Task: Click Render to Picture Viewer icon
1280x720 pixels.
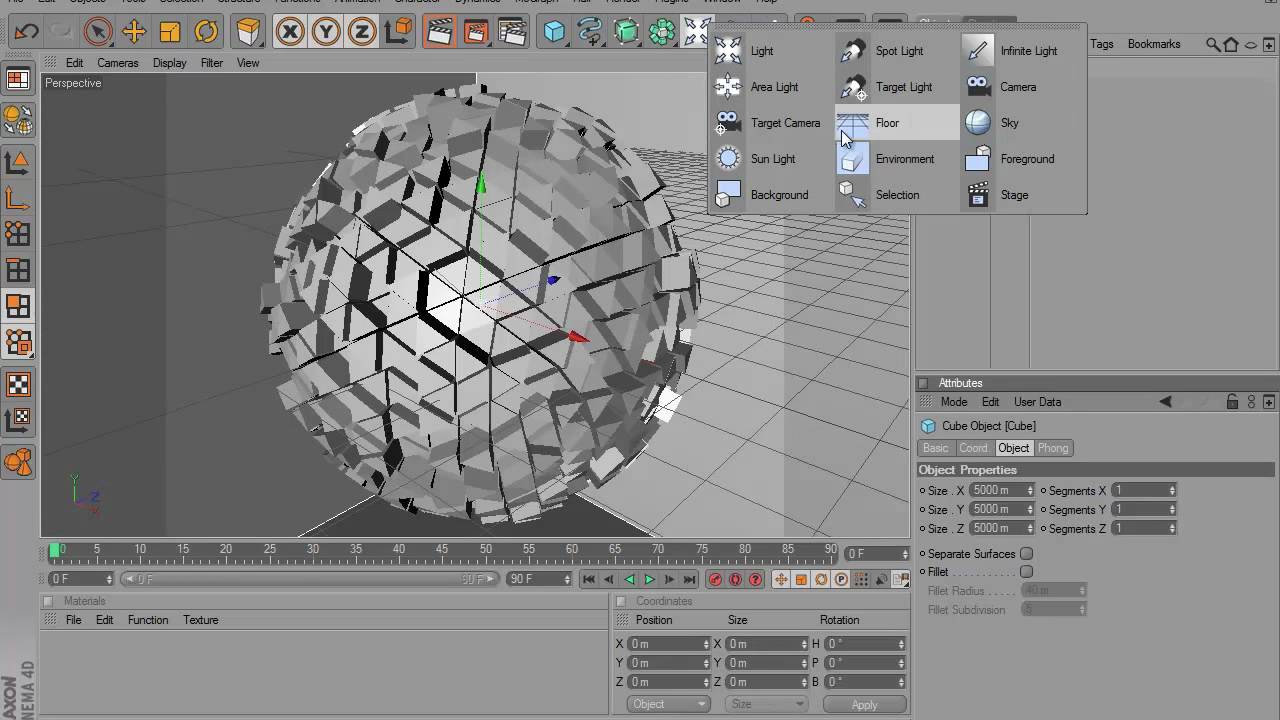Action: (x=475, y=32)
